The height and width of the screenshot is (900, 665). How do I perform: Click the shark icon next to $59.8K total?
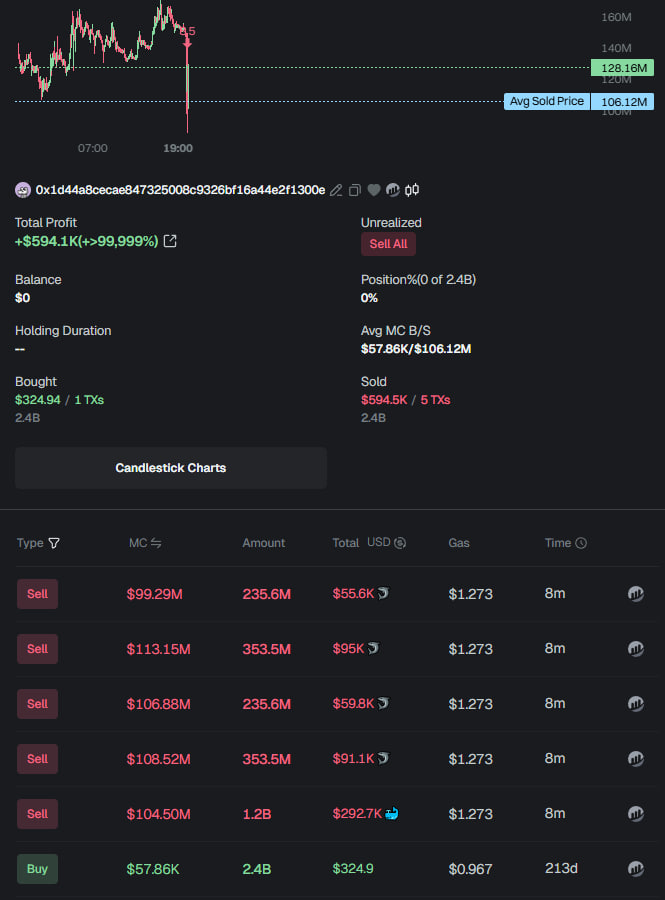[x=383, y=703]
